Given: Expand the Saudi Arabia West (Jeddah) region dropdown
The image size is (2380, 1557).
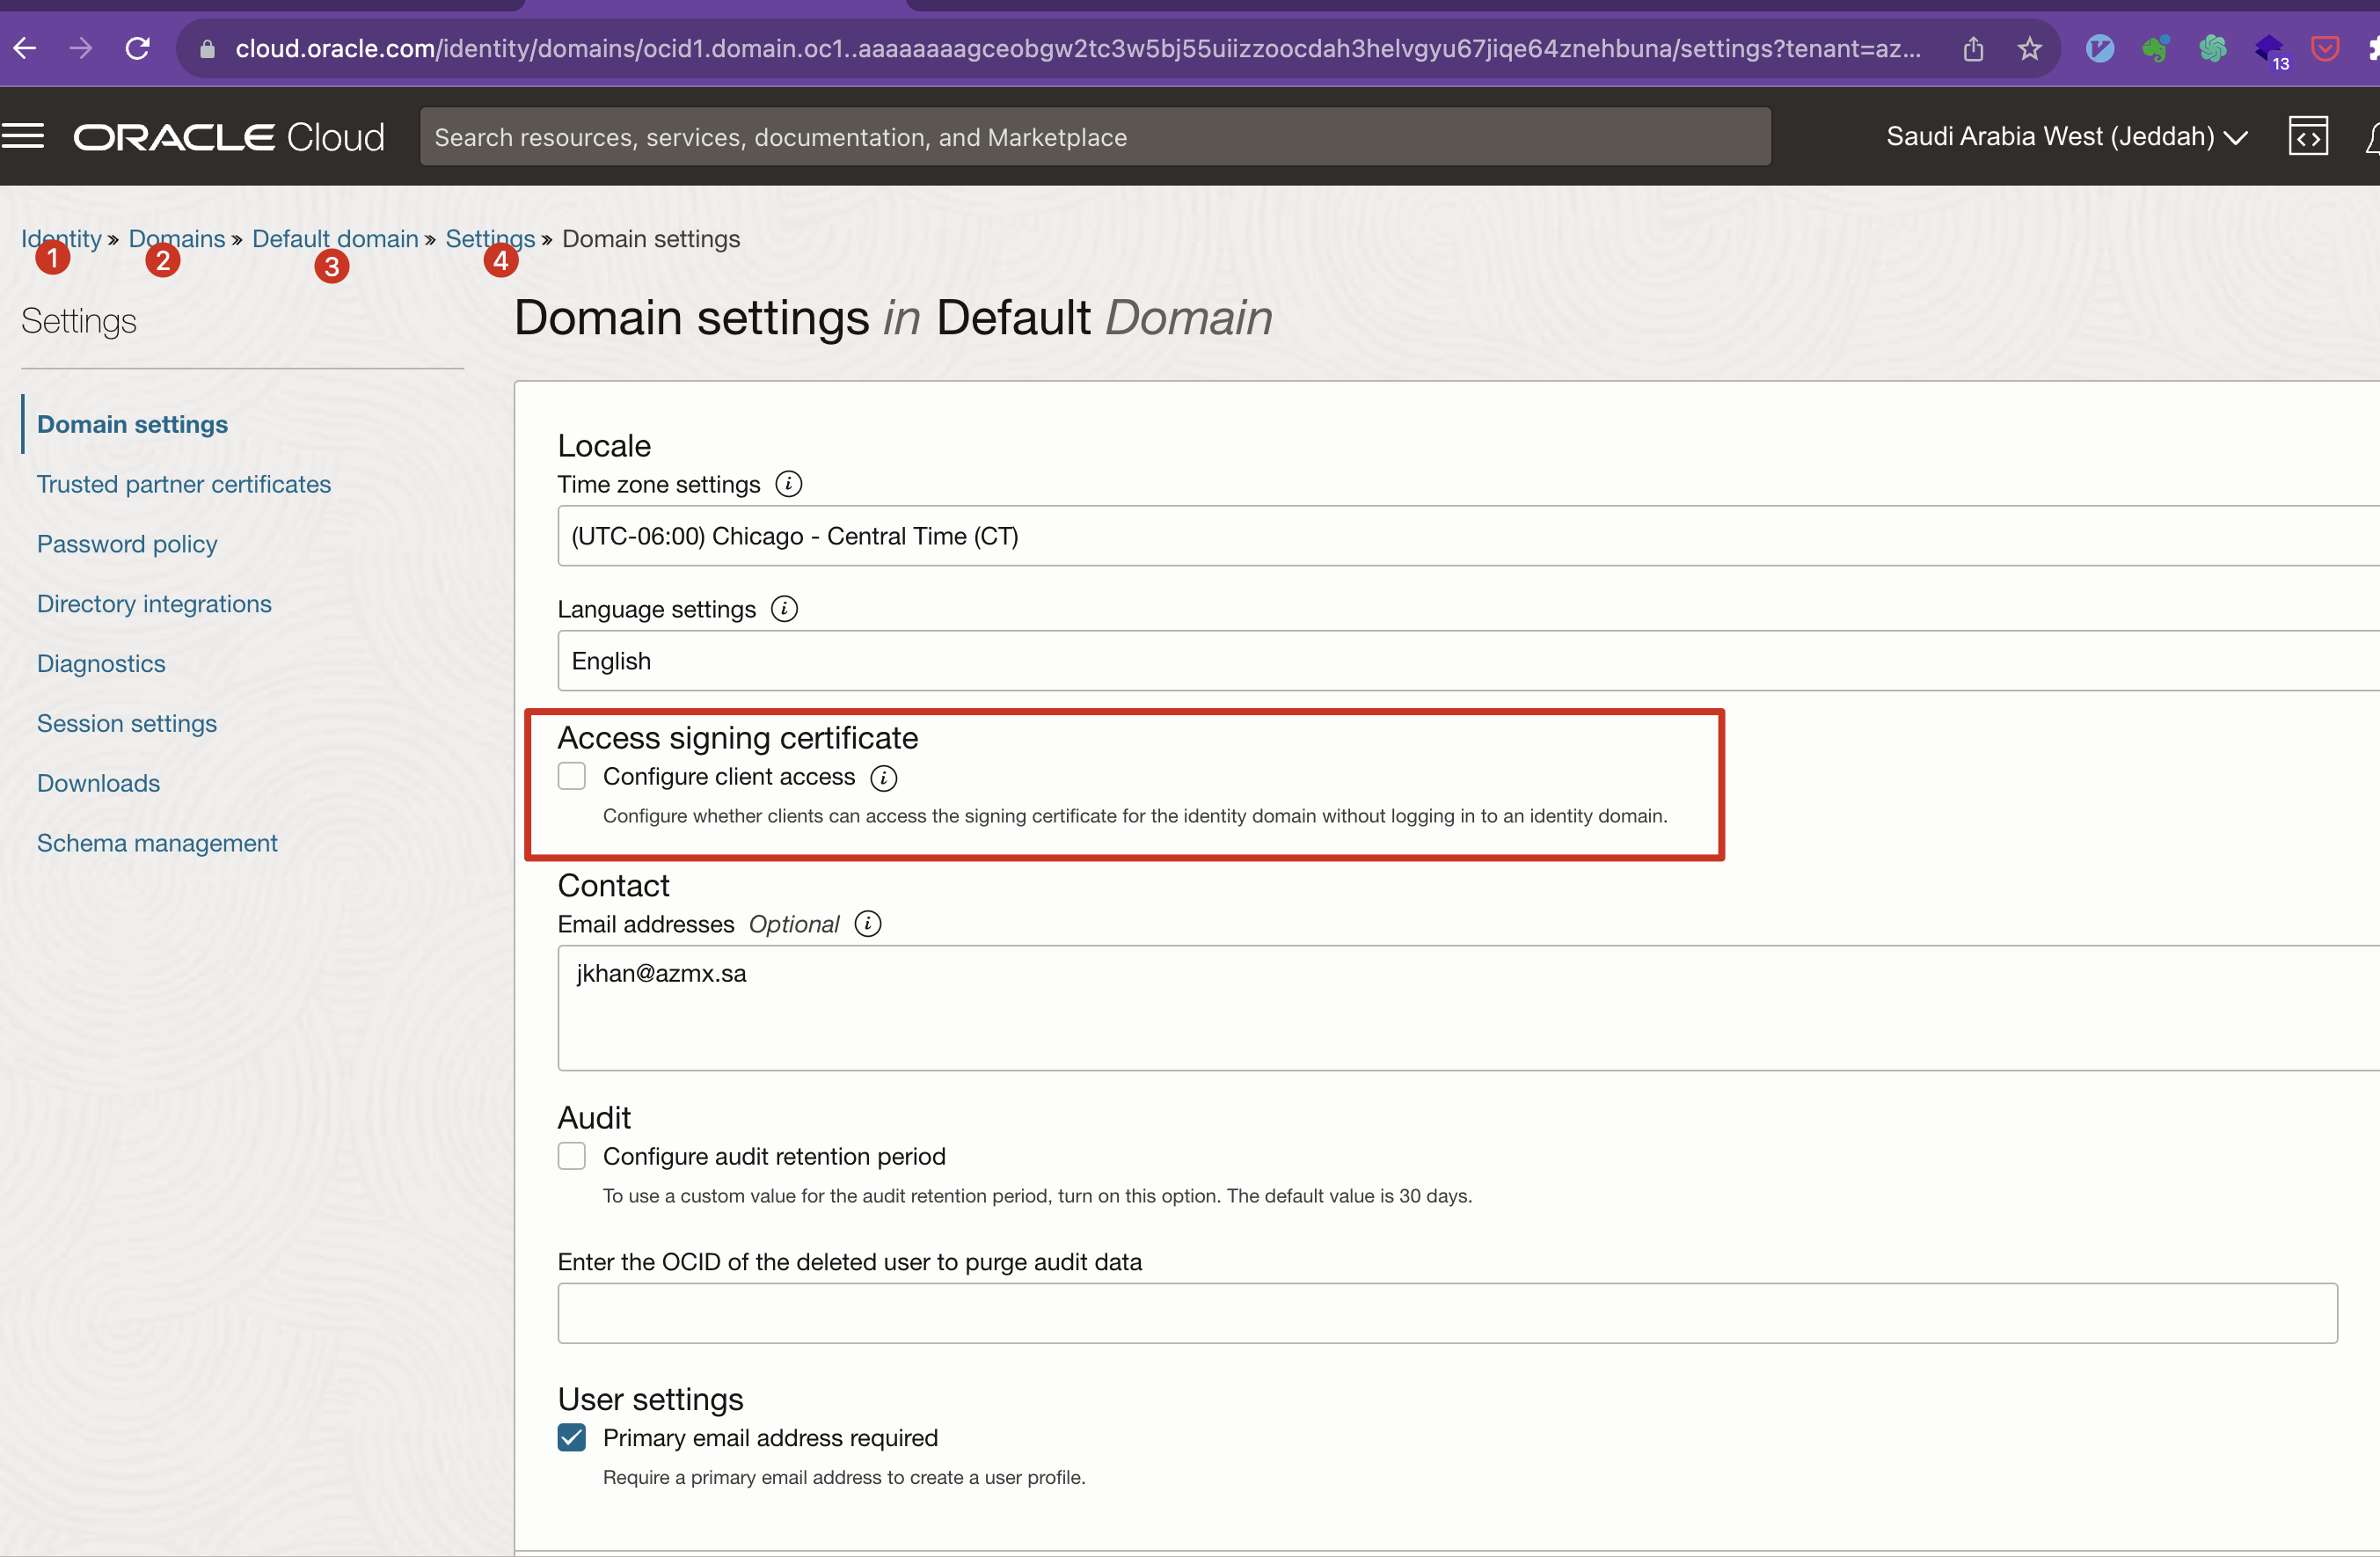Looking at the screenshot, I should (2066, 137).
